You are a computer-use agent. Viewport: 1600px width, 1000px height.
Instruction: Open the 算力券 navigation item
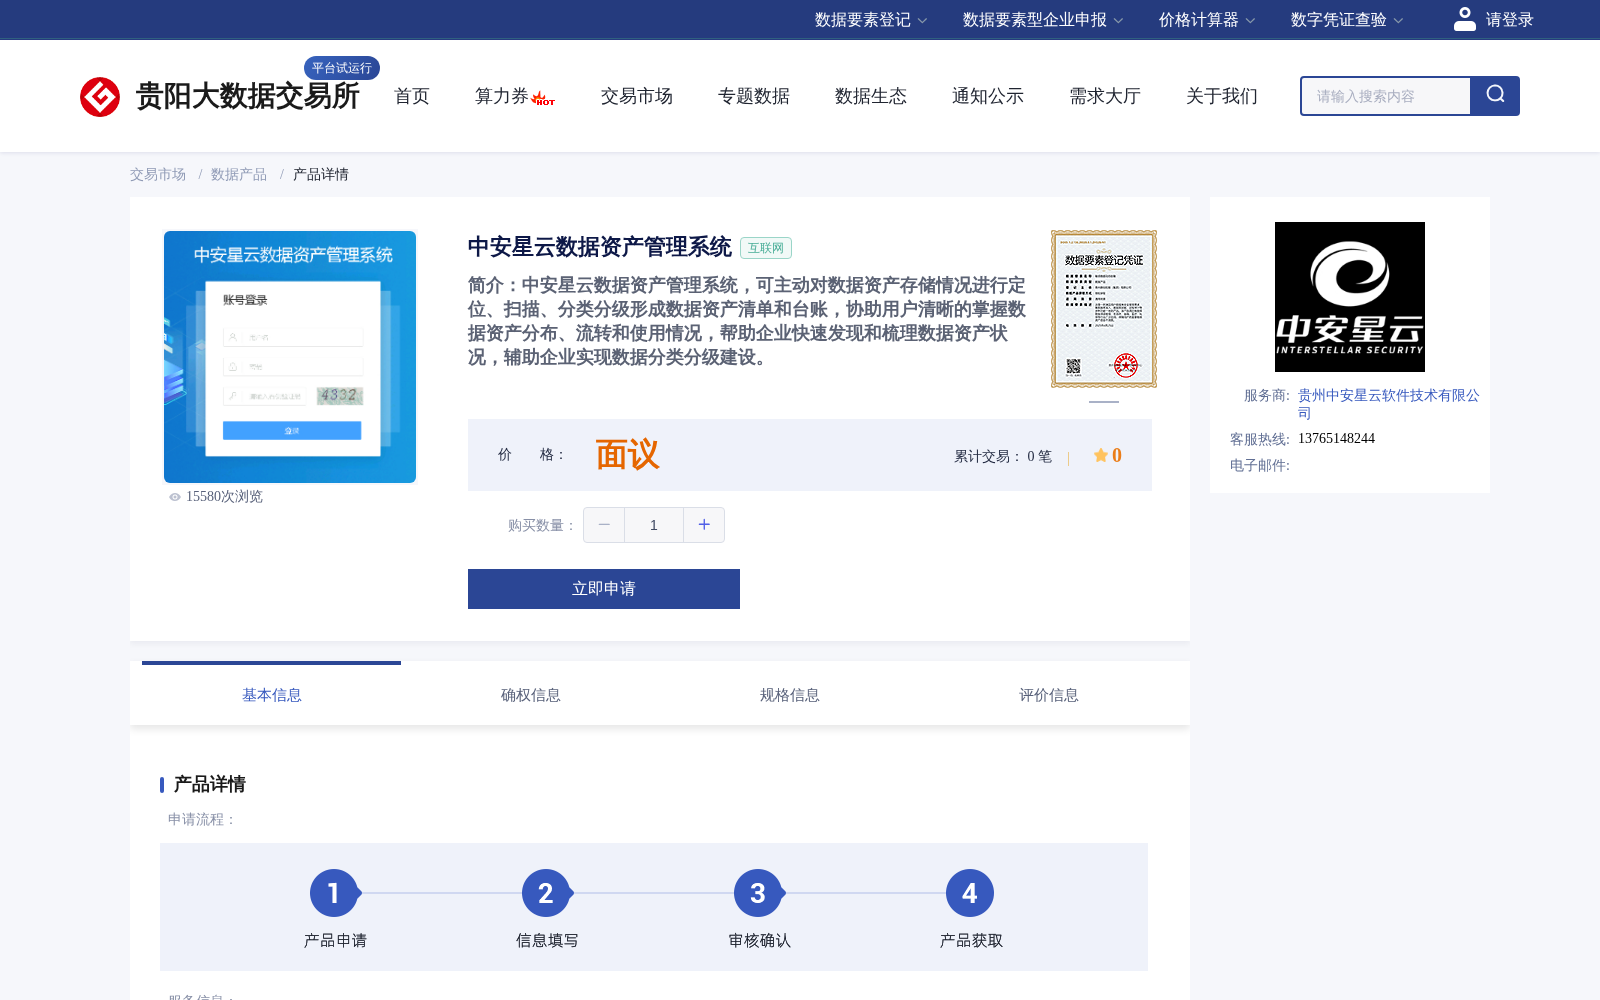(501, 96)
